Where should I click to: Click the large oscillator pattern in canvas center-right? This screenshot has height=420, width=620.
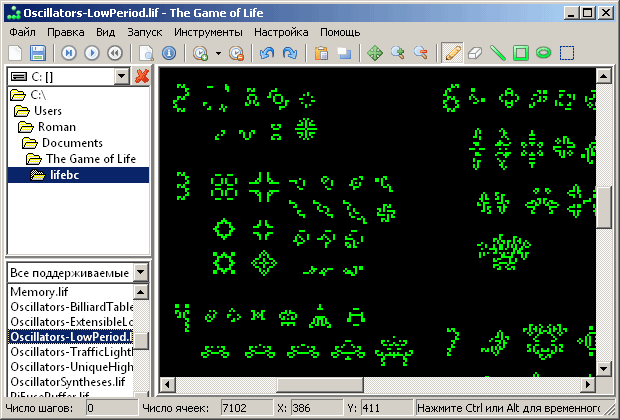(504, 252)
